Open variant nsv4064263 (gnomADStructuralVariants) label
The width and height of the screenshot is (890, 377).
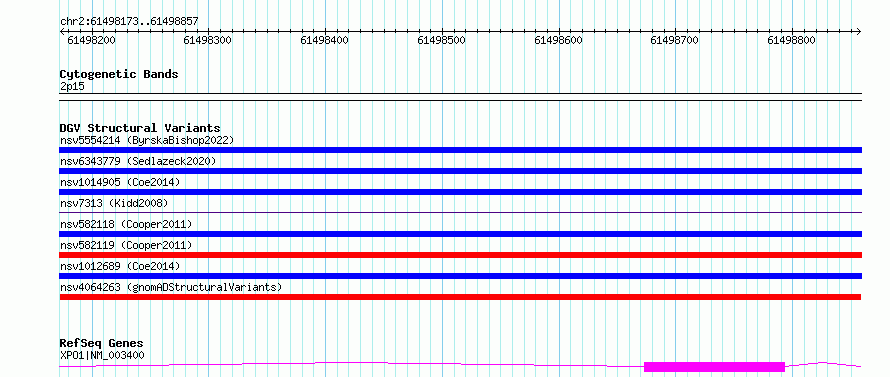click(x=171, y=287)
